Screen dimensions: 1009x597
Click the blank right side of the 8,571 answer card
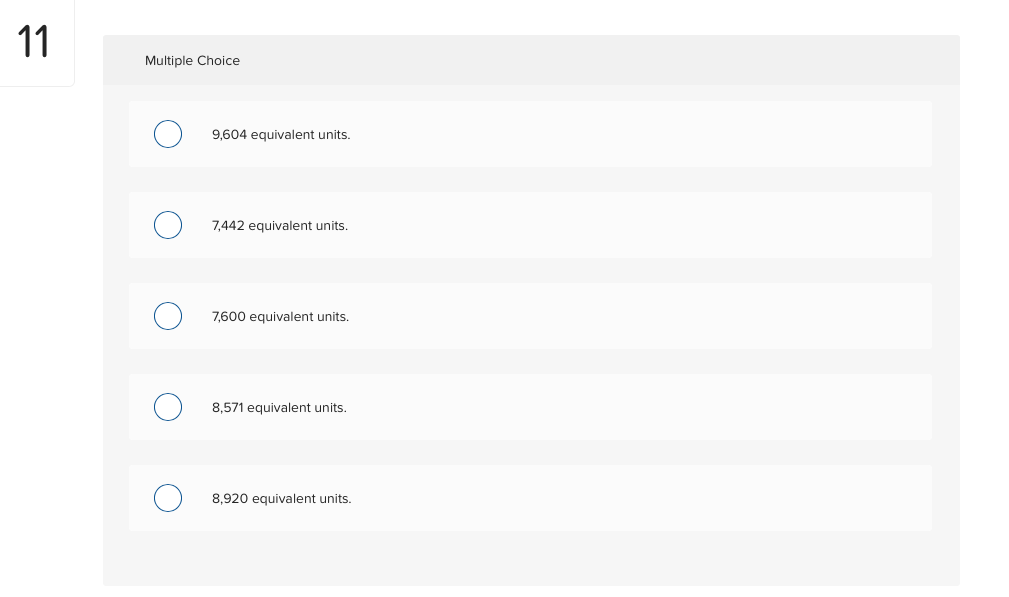point(643,407)
